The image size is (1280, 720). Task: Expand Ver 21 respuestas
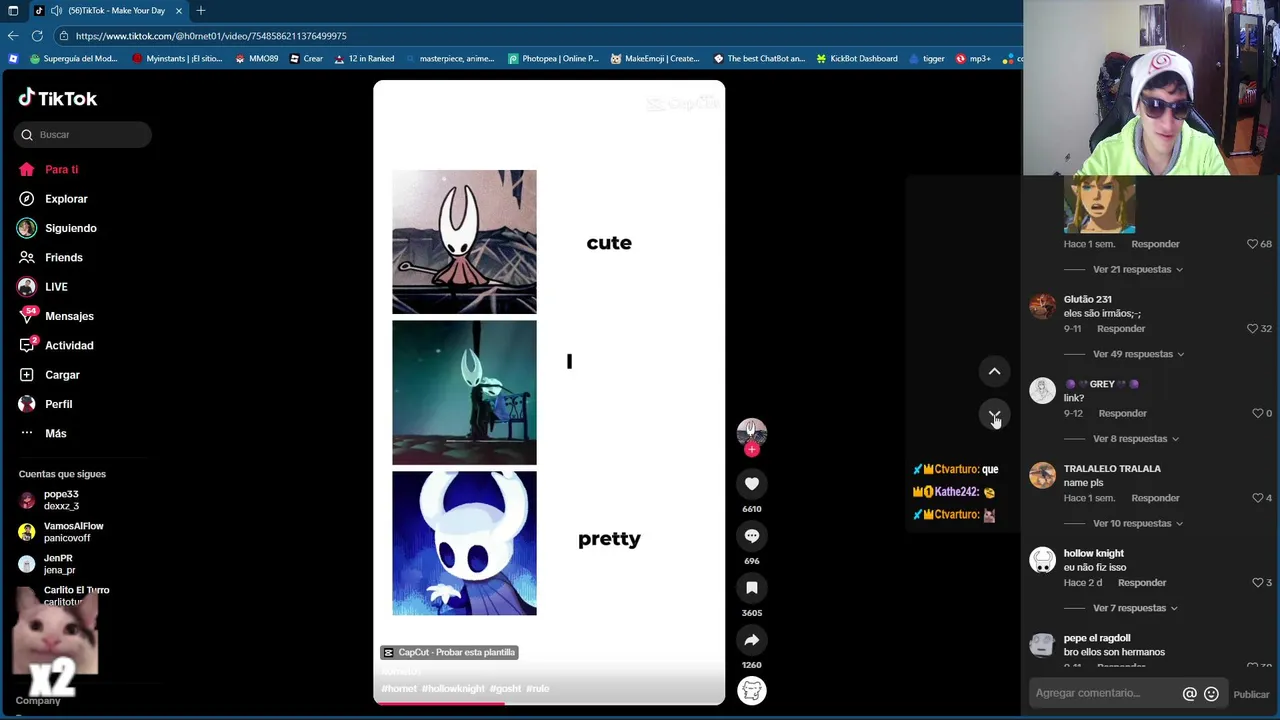tap(1138, 269)
